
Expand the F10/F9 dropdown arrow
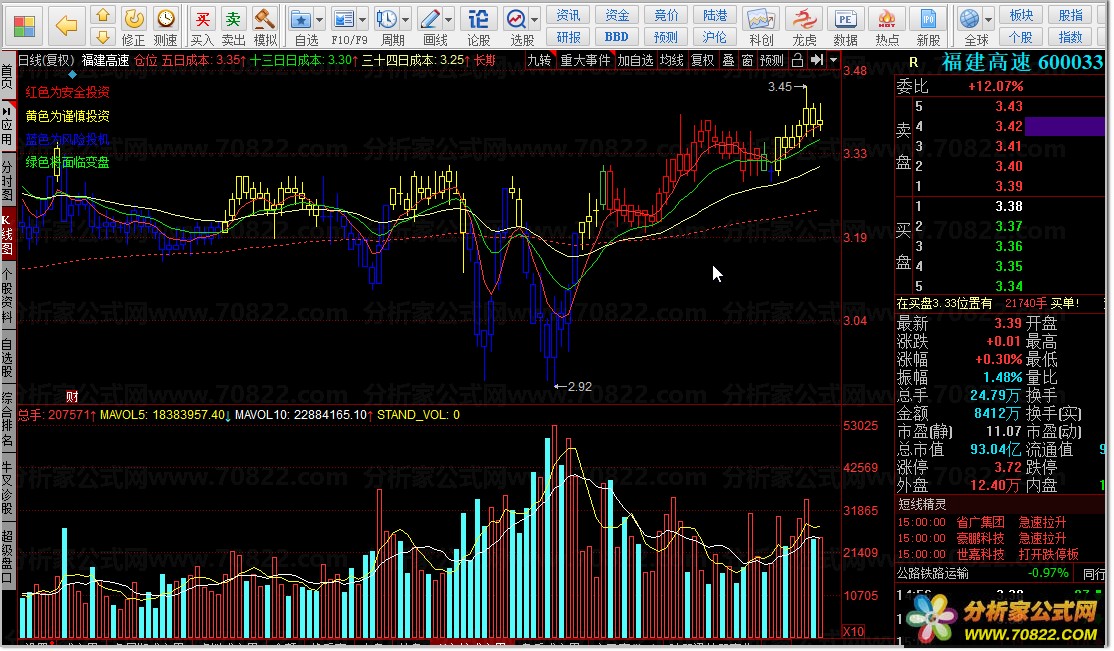pyautogui.click(x=362, y=20)
